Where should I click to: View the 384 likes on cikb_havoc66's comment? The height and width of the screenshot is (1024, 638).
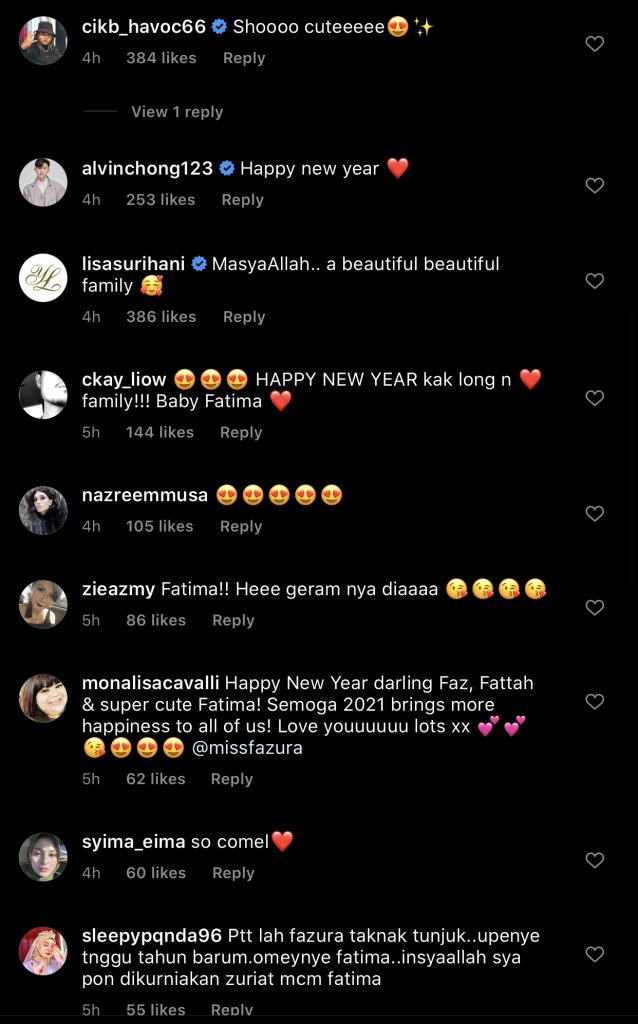[x=161, y=58]
